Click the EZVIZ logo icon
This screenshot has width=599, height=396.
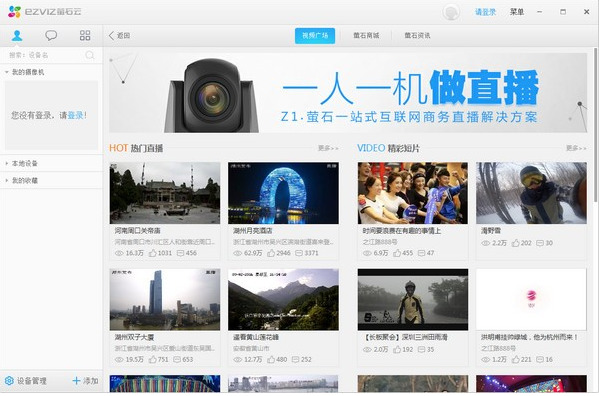(14, 12)
